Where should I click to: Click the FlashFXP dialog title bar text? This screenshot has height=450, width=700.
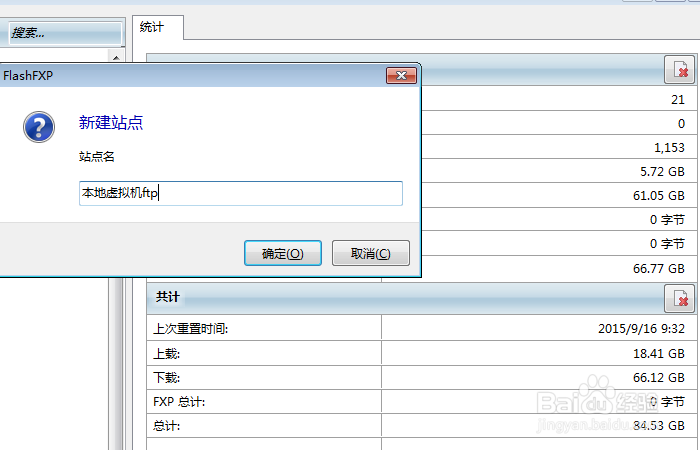click(x=28, y=76)
